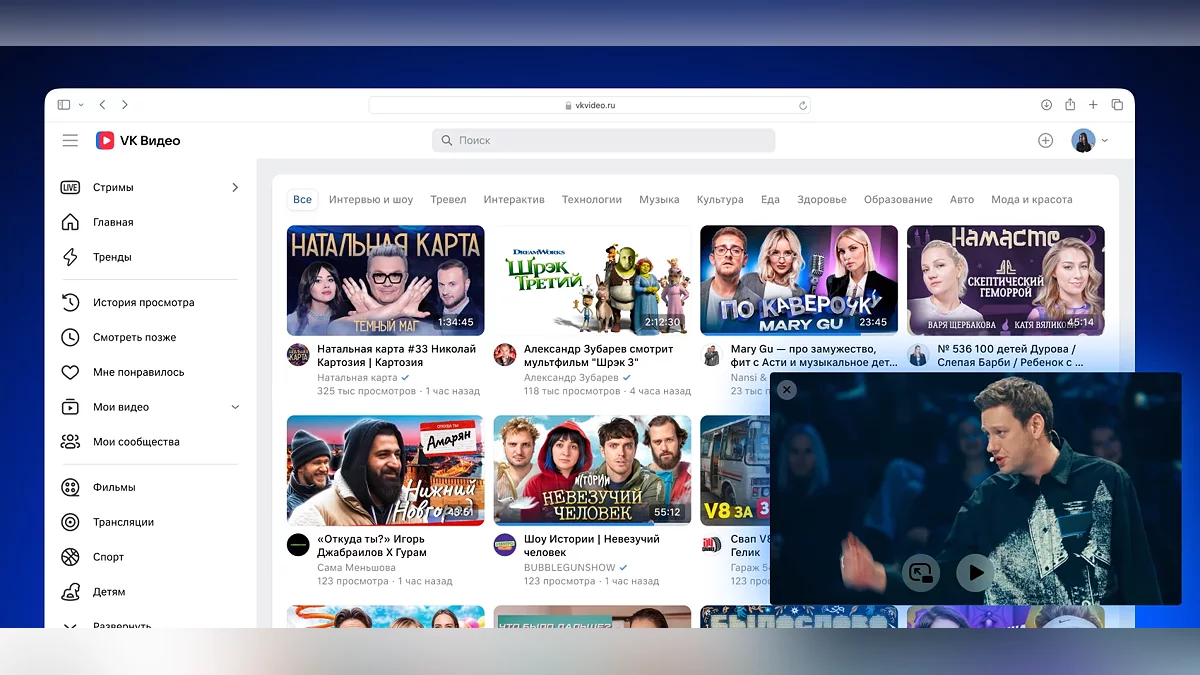Open title «Откуда ты?» Игорь Джабраилов
1200x675 pixels.
pyautogui.click(x=374, y=546)
